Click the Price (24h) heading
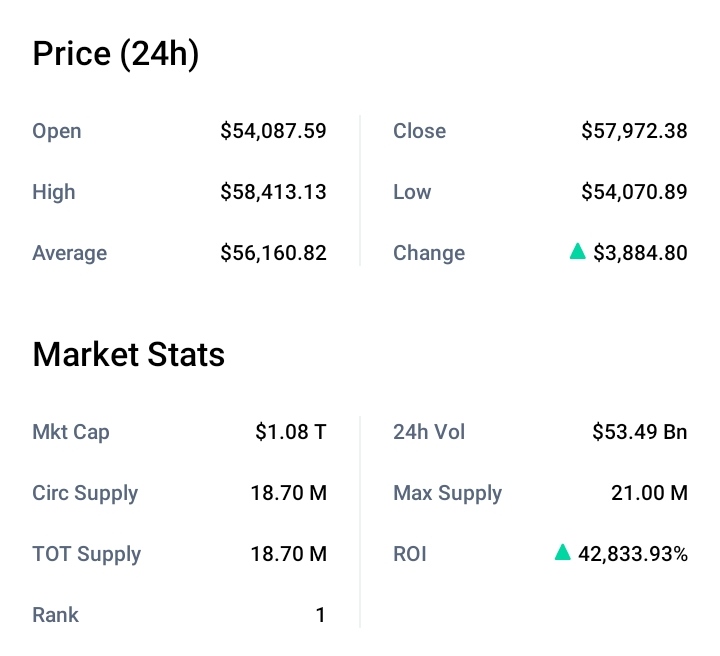 (116, 54)
